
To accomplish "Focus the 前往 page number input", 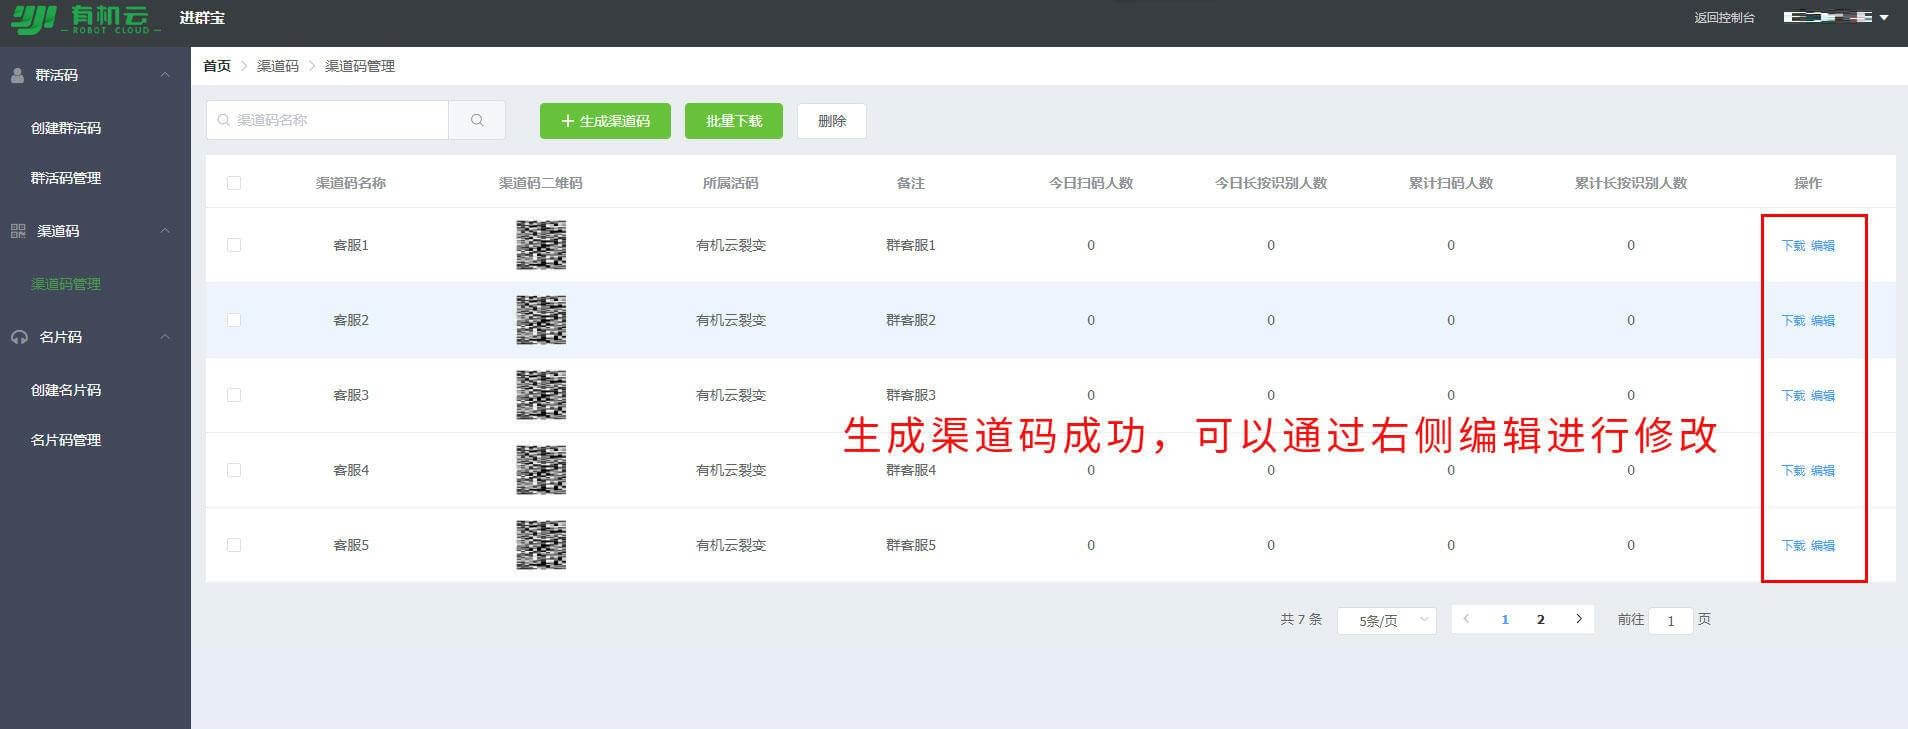I will 1670,620.
